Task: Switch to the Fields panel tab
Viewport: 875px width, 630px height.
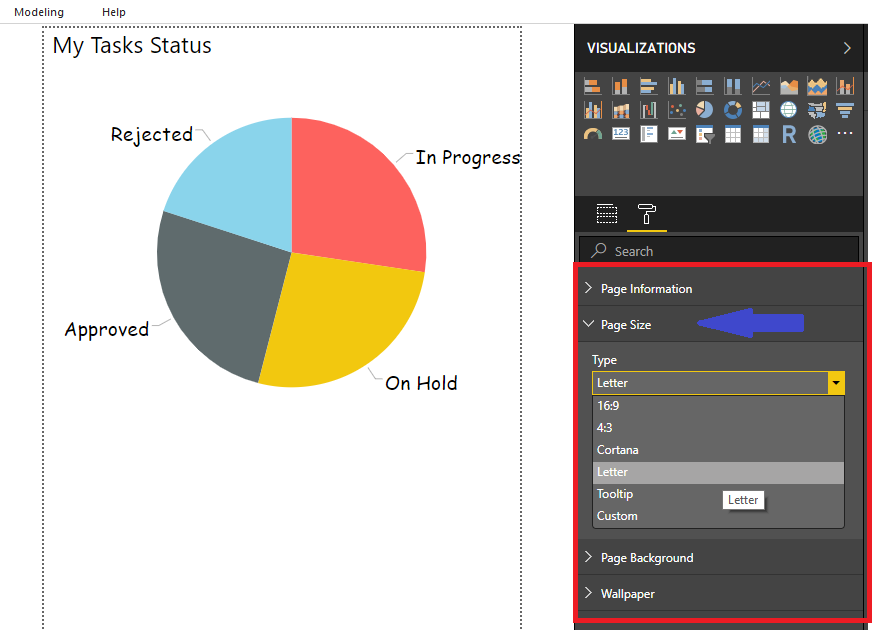Action: pyautogui.click(x=606, y=213)
